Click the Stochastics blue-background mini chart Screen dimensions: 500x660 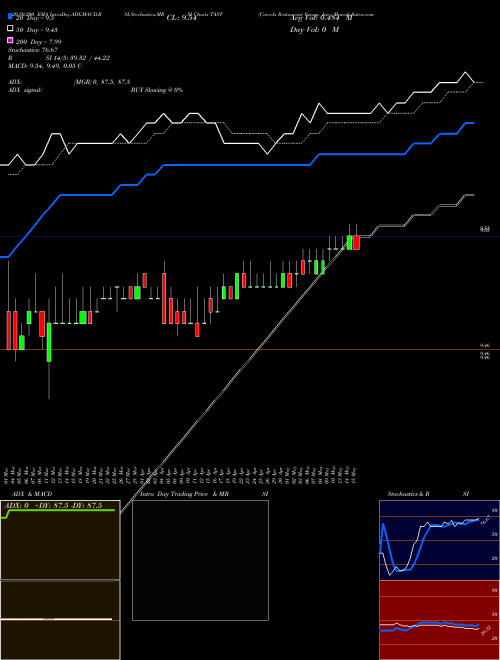point(439,540)
